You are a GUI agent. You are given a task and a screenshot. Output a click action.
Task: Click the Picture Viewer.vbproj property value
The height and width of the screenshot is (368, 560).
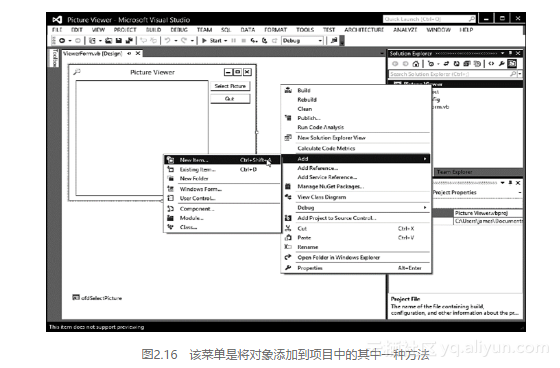click(x=488, y=213)
